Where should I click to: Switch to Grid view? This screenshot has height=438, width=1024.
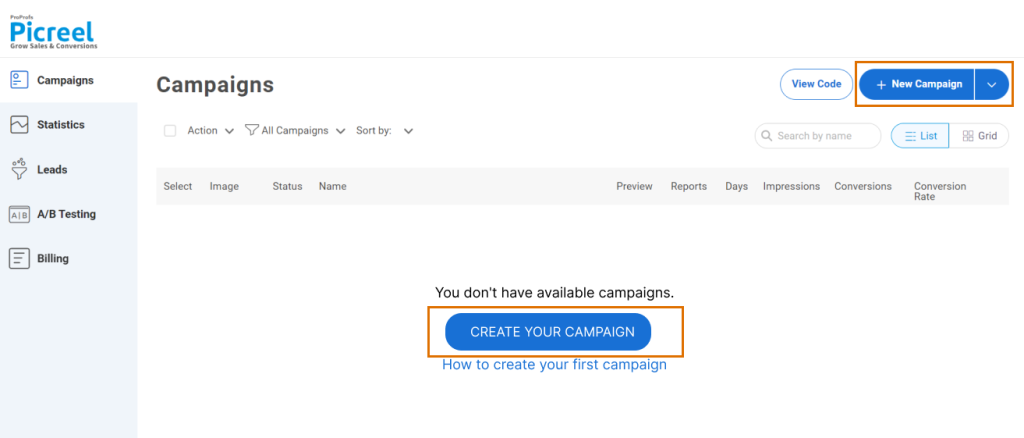(x=979, y=136)
